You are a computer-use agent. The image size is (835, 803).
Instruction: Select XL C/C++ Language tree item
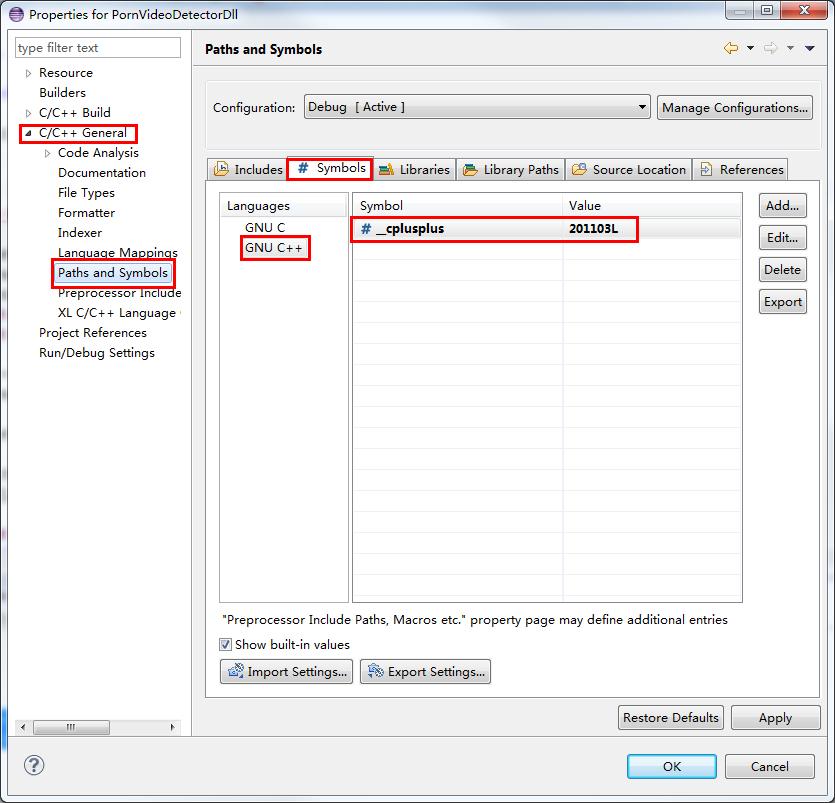(117, 313)
